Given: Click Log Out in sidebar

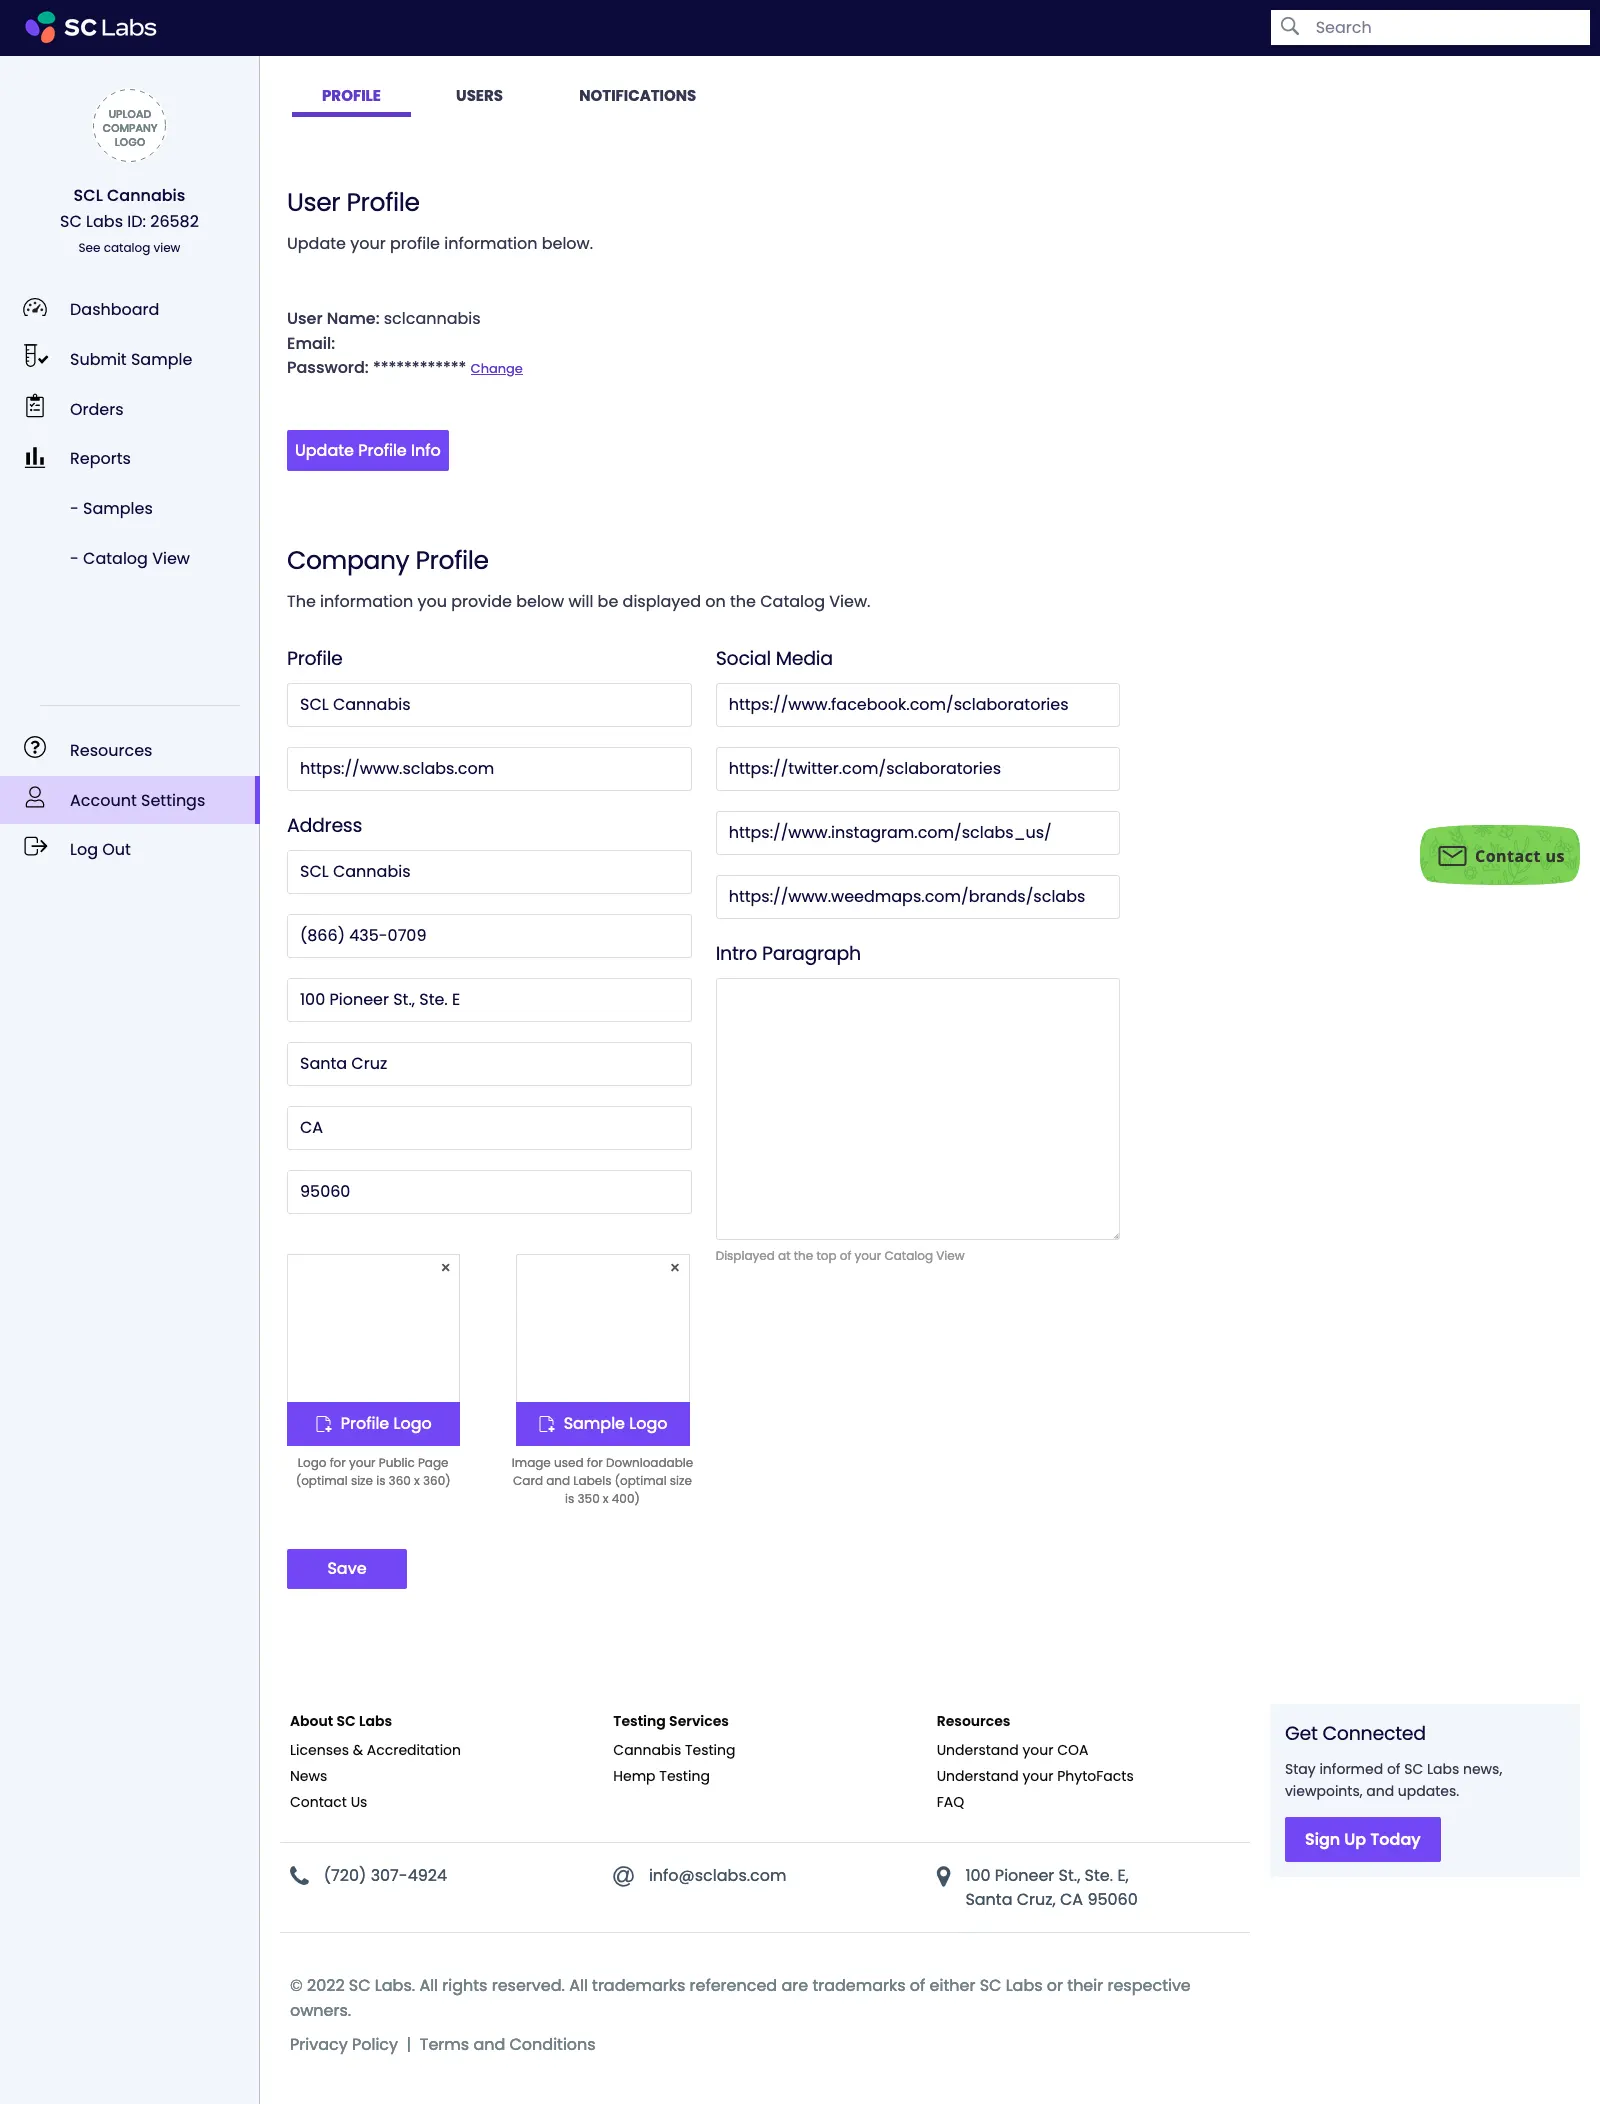Looking at the screenshot, I should click(100, 849).
